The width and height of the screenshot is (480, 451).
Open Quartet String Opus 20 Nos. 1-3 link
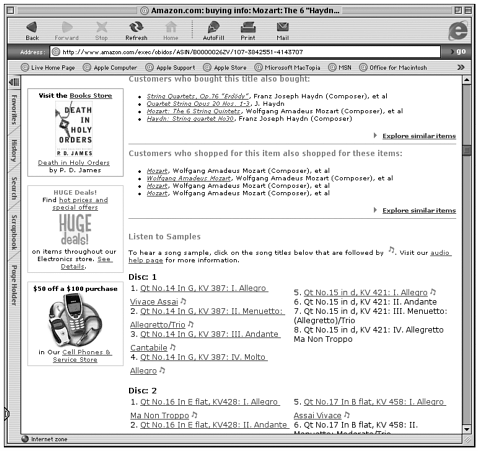[x=199, y=104]
